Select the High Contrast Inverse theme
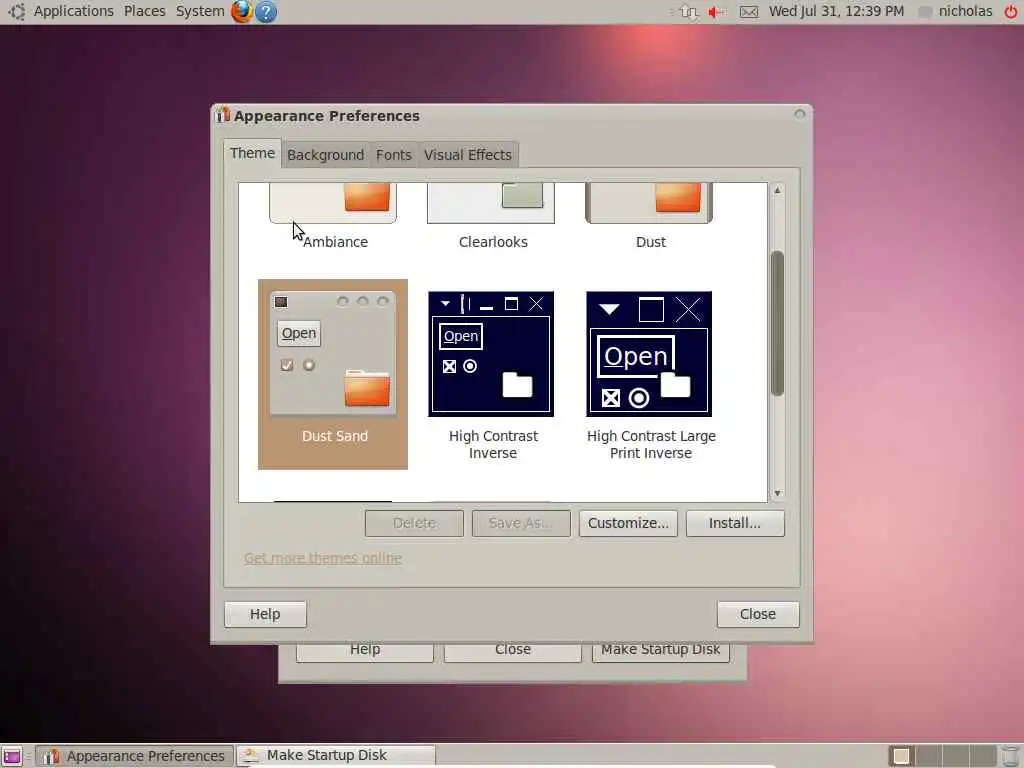The image size is (1024, 768). (491, 374)
